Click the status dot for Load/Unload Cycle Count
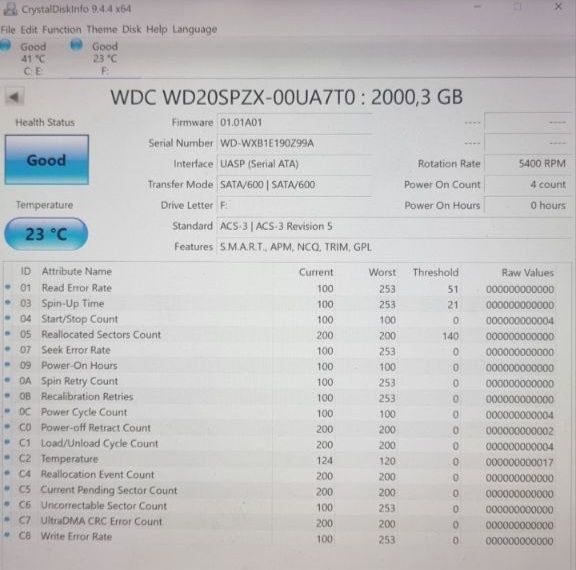 tap(7, 442)
